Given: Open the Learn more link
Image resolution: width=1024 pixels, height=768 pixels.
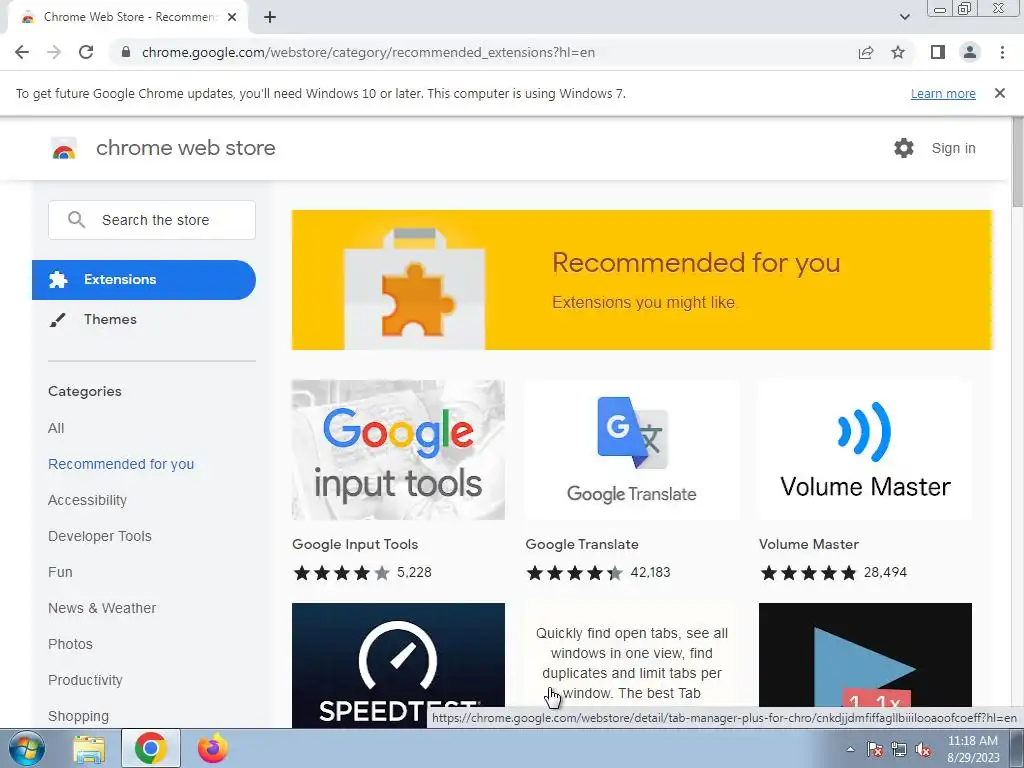Looking at the screenshot, I should tap(943, 93).
